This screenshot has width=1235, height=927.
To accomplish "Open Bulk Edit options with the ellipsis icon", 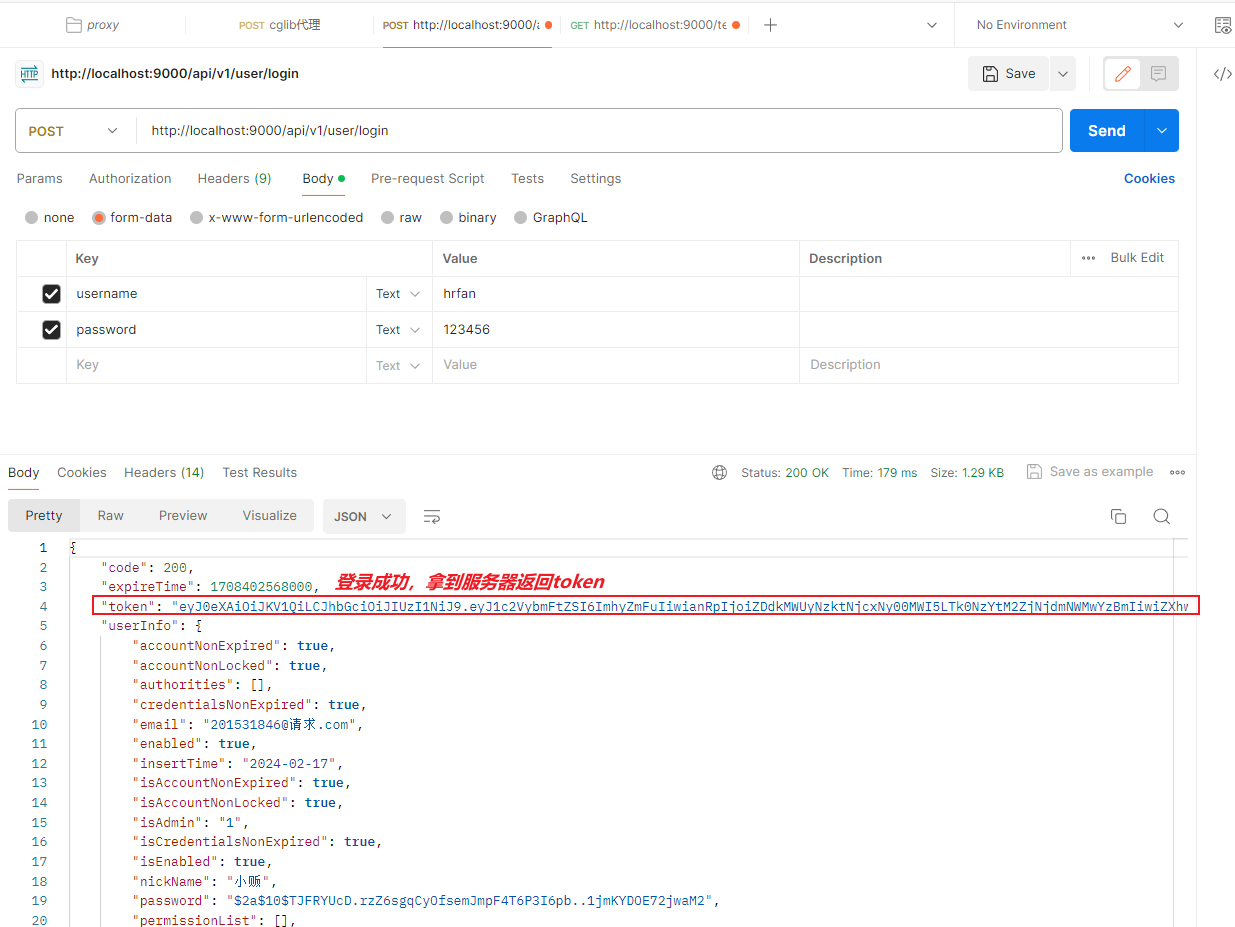I will (x=1088, y=257).
